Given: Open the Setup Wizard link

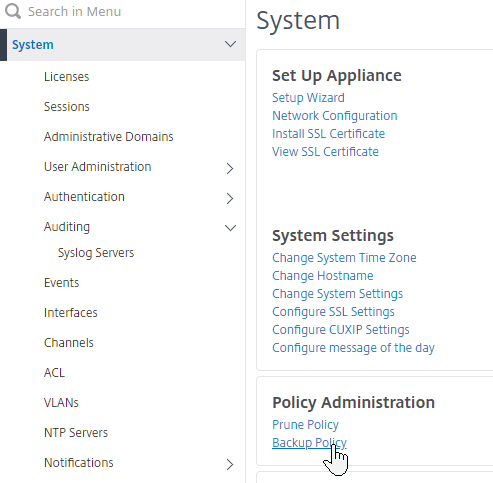Looking at the screenshot, I should pyautogui.click(x=308, y=98).
